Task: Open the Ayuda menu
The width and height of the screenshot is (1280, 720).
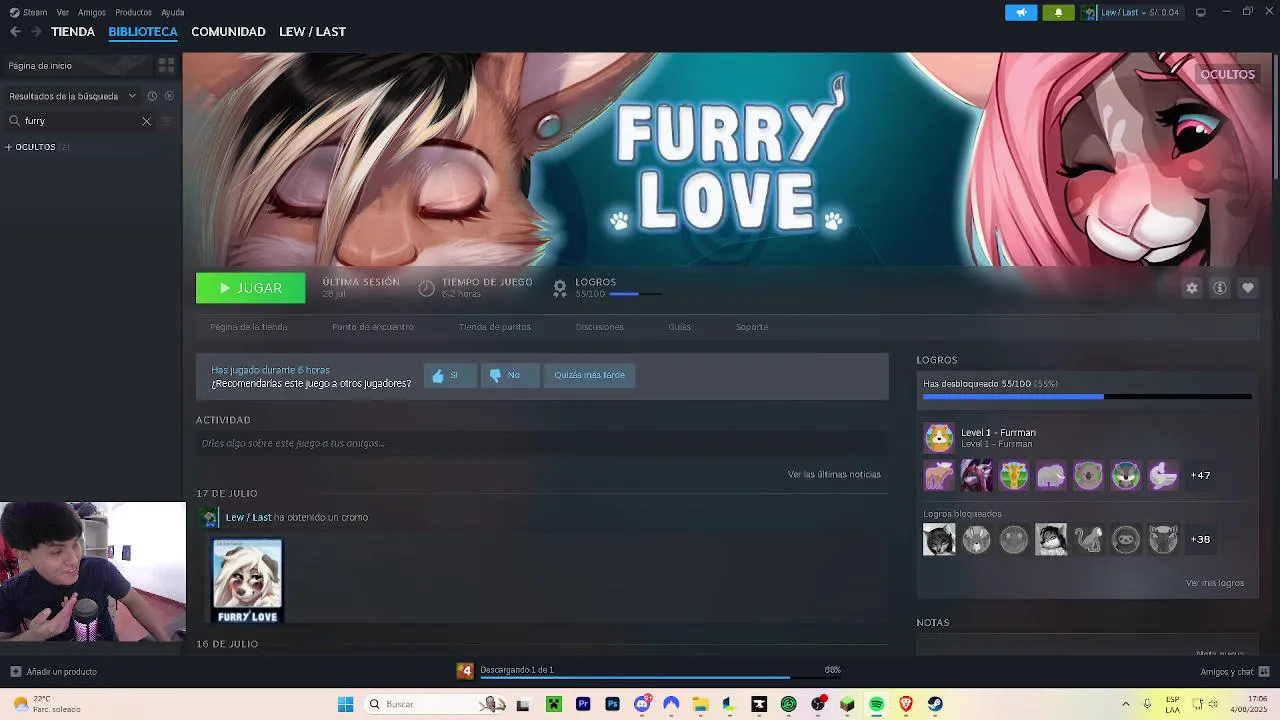Action: point(173,12)
